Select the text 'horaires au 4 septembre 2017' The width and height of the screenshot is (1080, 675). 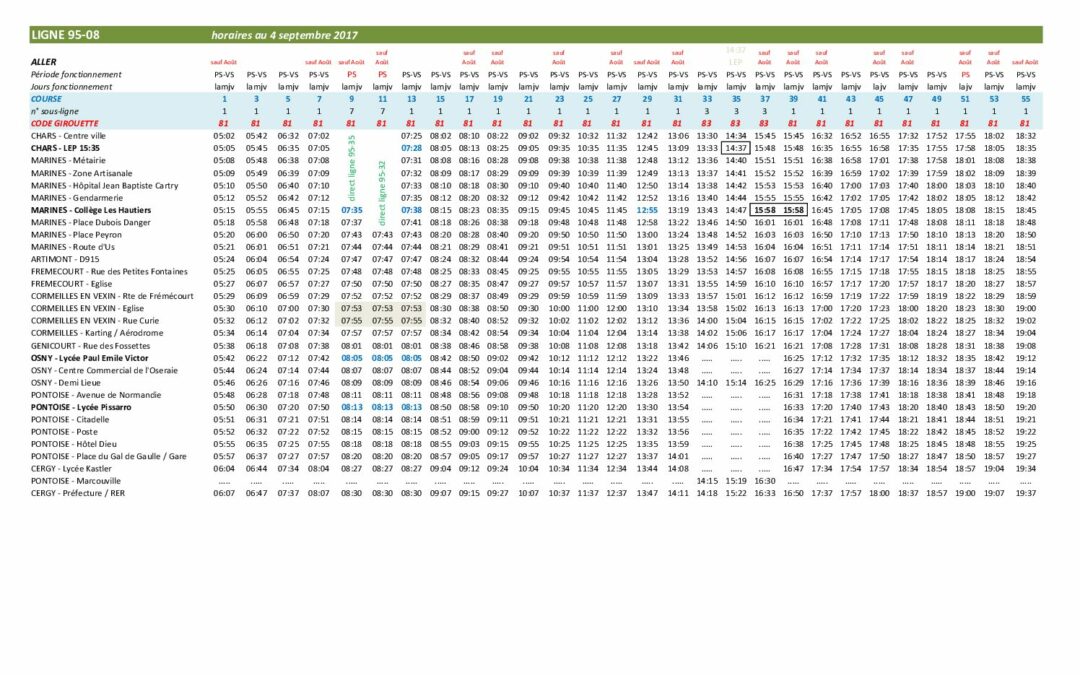(284, 35)
